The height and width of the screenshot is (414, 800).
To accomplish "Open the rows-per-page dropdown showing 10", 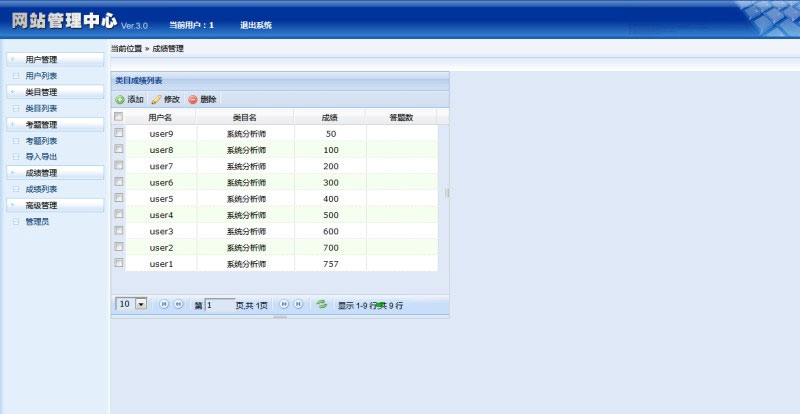I will pyautogui.click(x=140, y=304).
